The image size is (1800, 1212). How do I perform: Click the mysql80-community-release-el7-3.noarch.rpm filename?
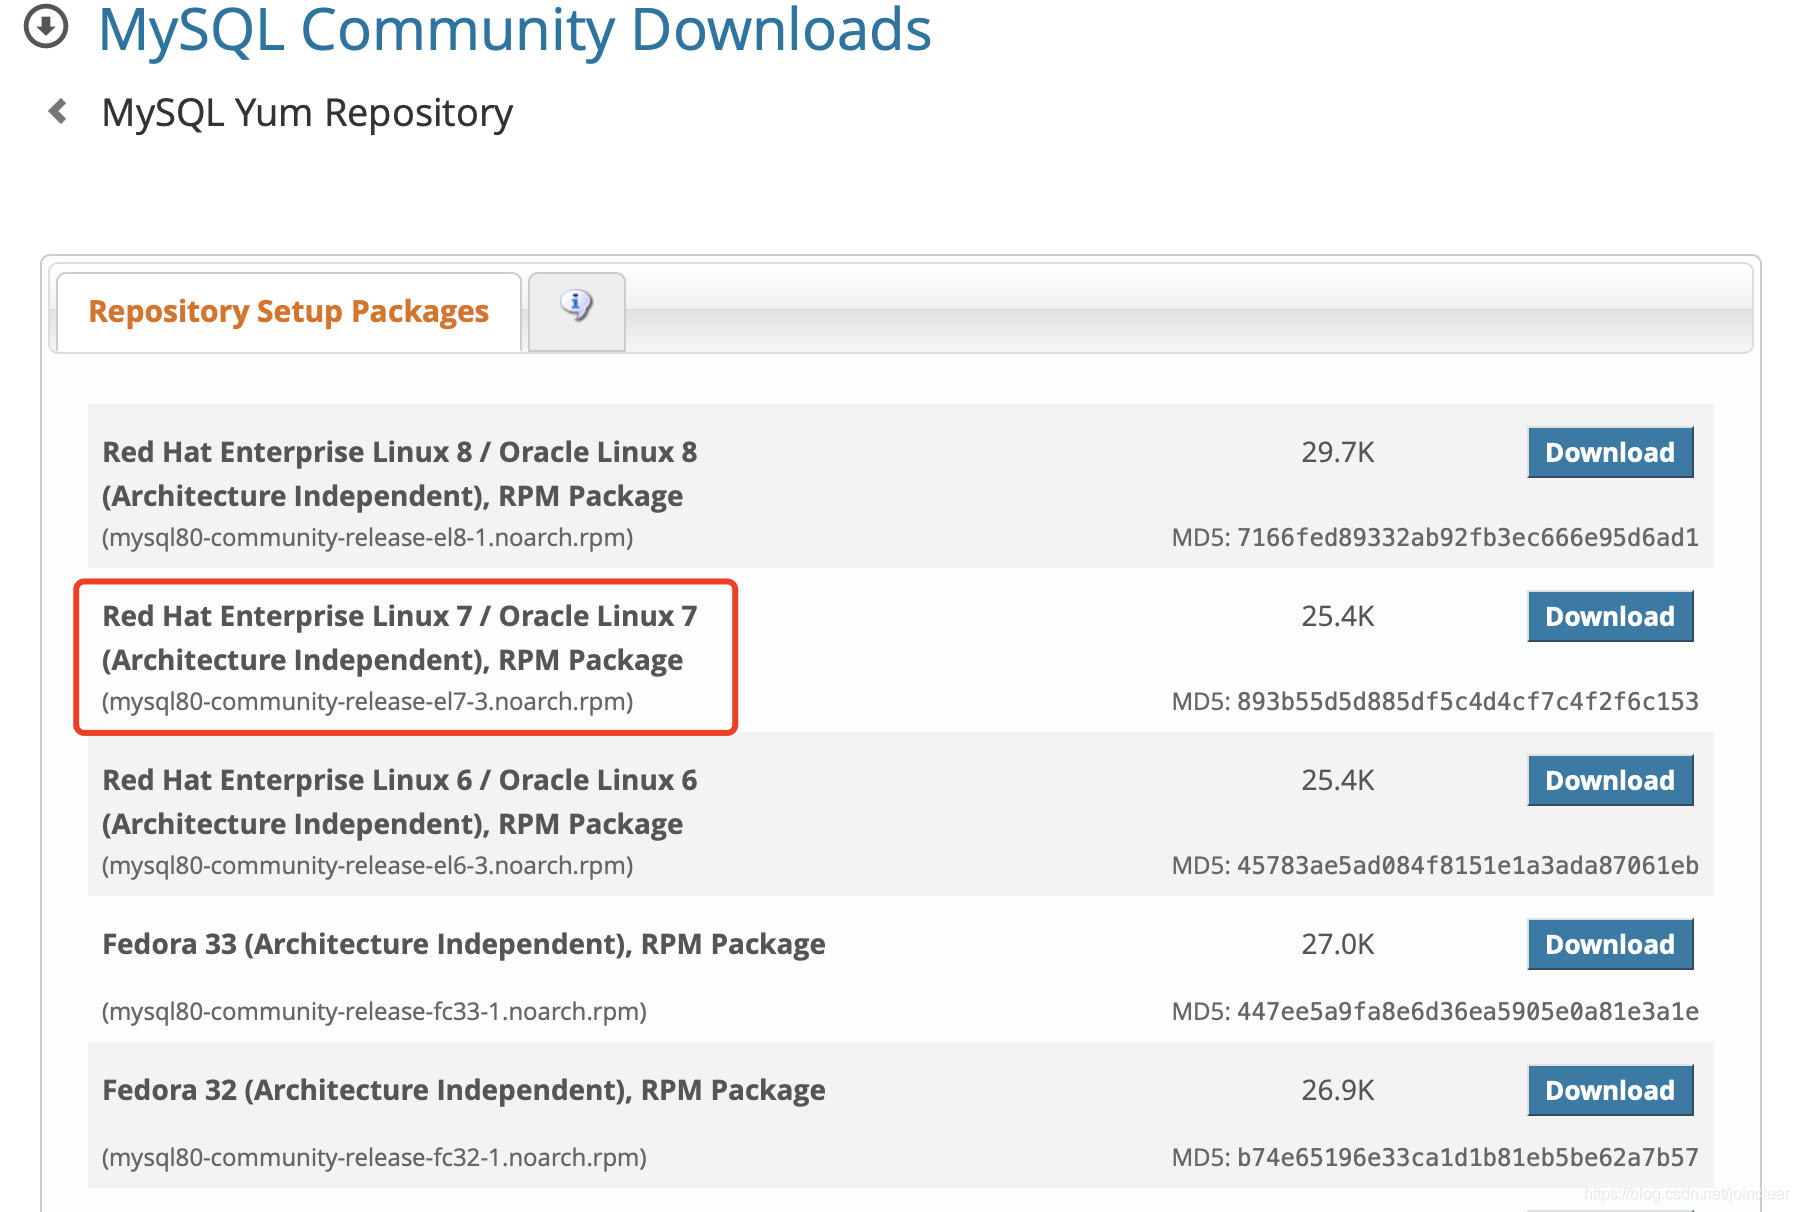pos(368,702)
